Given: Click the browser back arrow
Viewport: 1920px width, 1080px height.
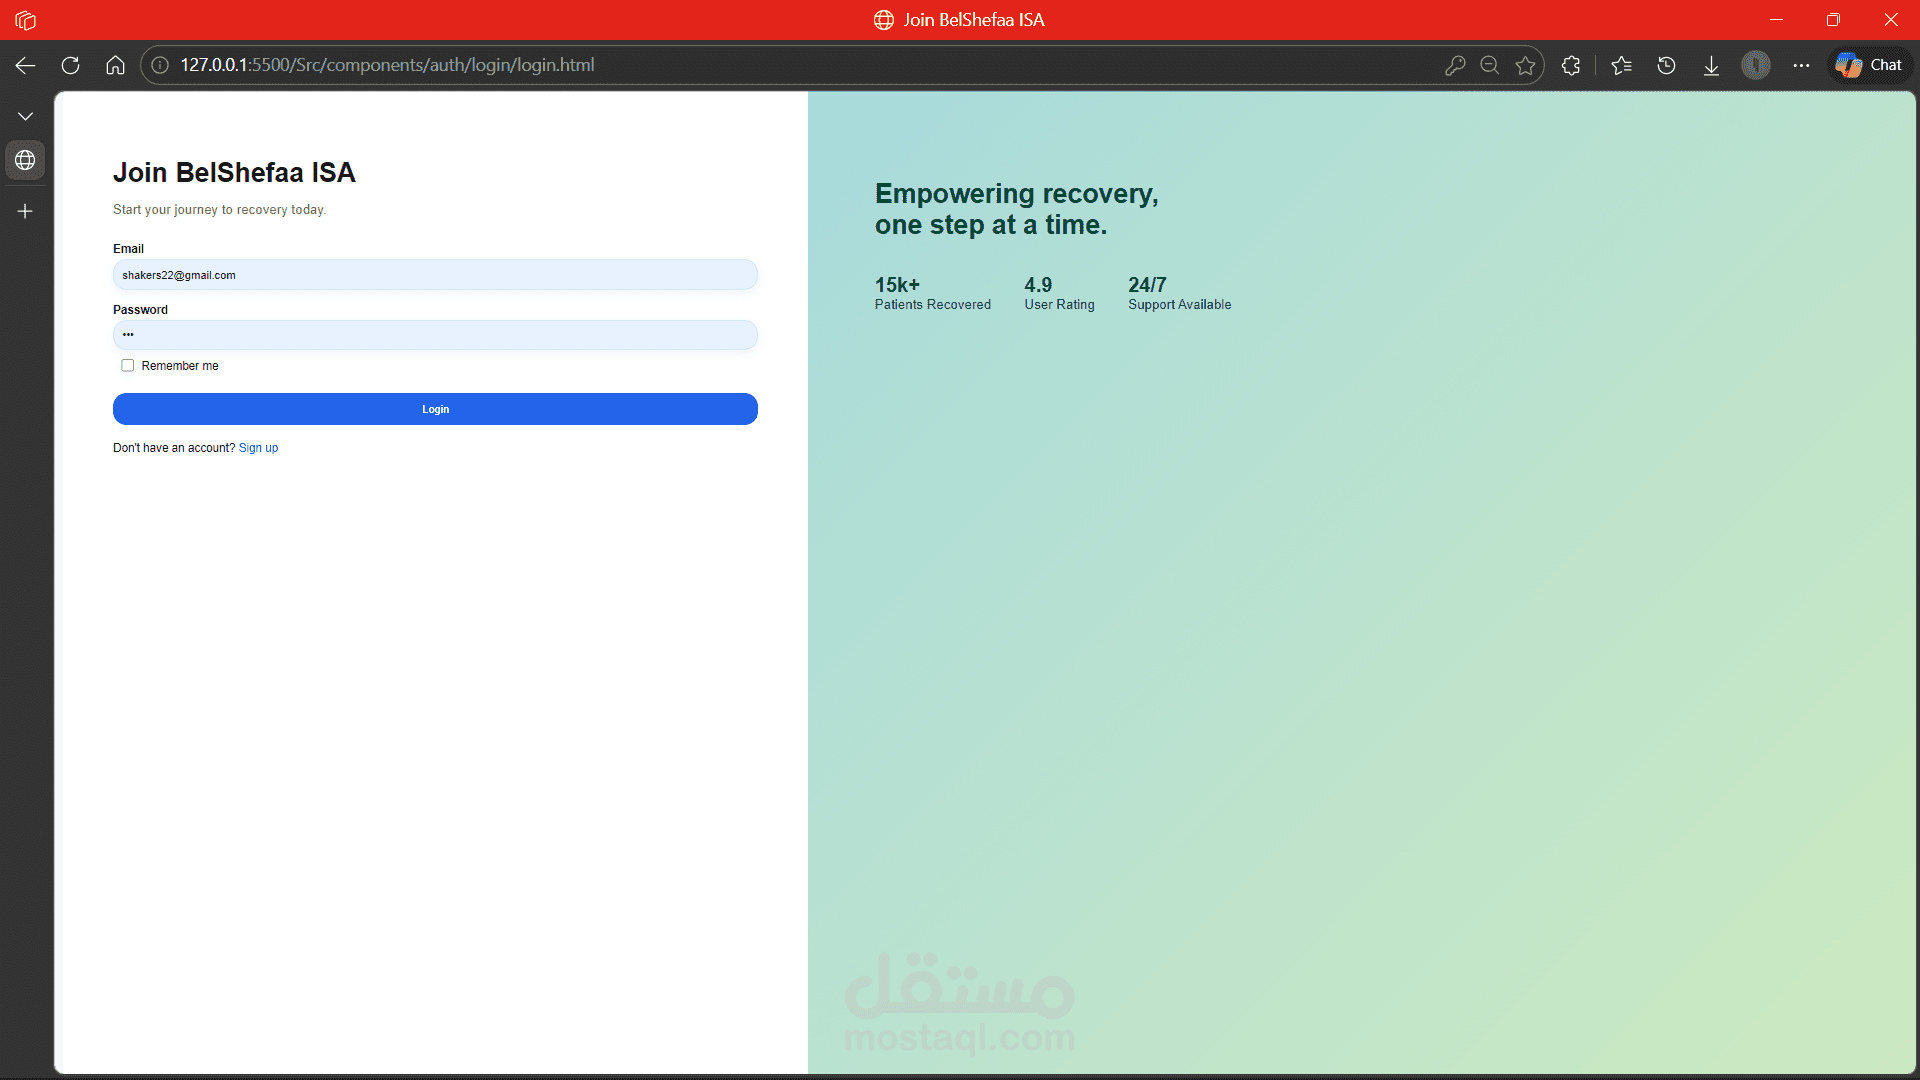Looking at the screenshot, I should pyautogui.click(x=25, y=65).
